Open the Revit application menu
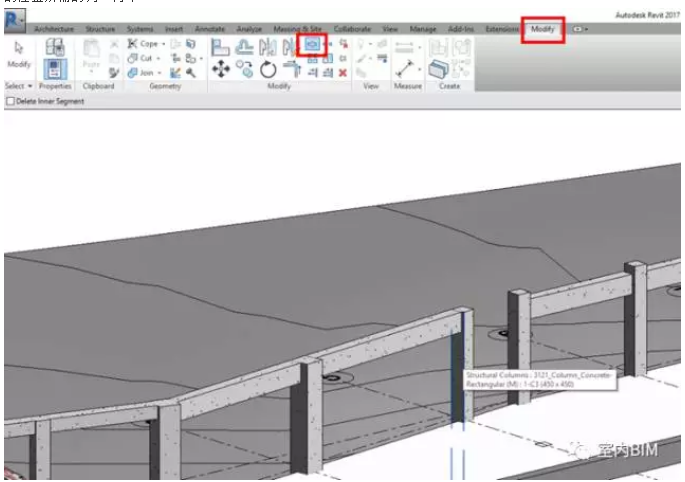This screenshot has height=482, width=685. [14, 20]
